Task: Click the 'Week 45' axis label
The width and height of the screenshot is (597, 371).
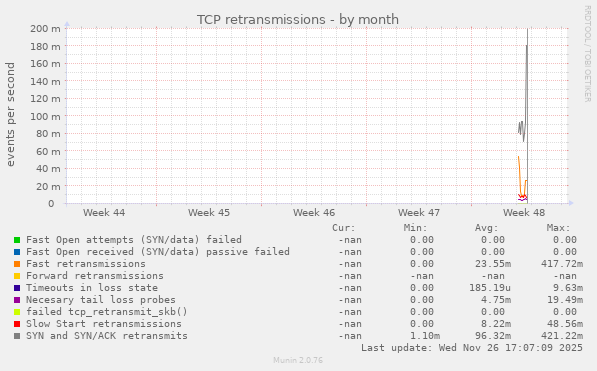Action: (209, 213)
